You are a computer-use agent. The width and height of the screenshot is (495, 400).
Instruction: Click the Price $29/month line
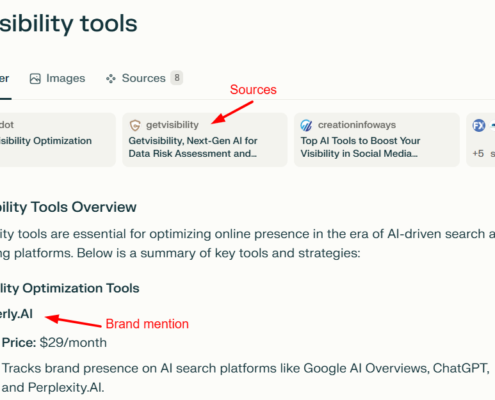(54, 343)
